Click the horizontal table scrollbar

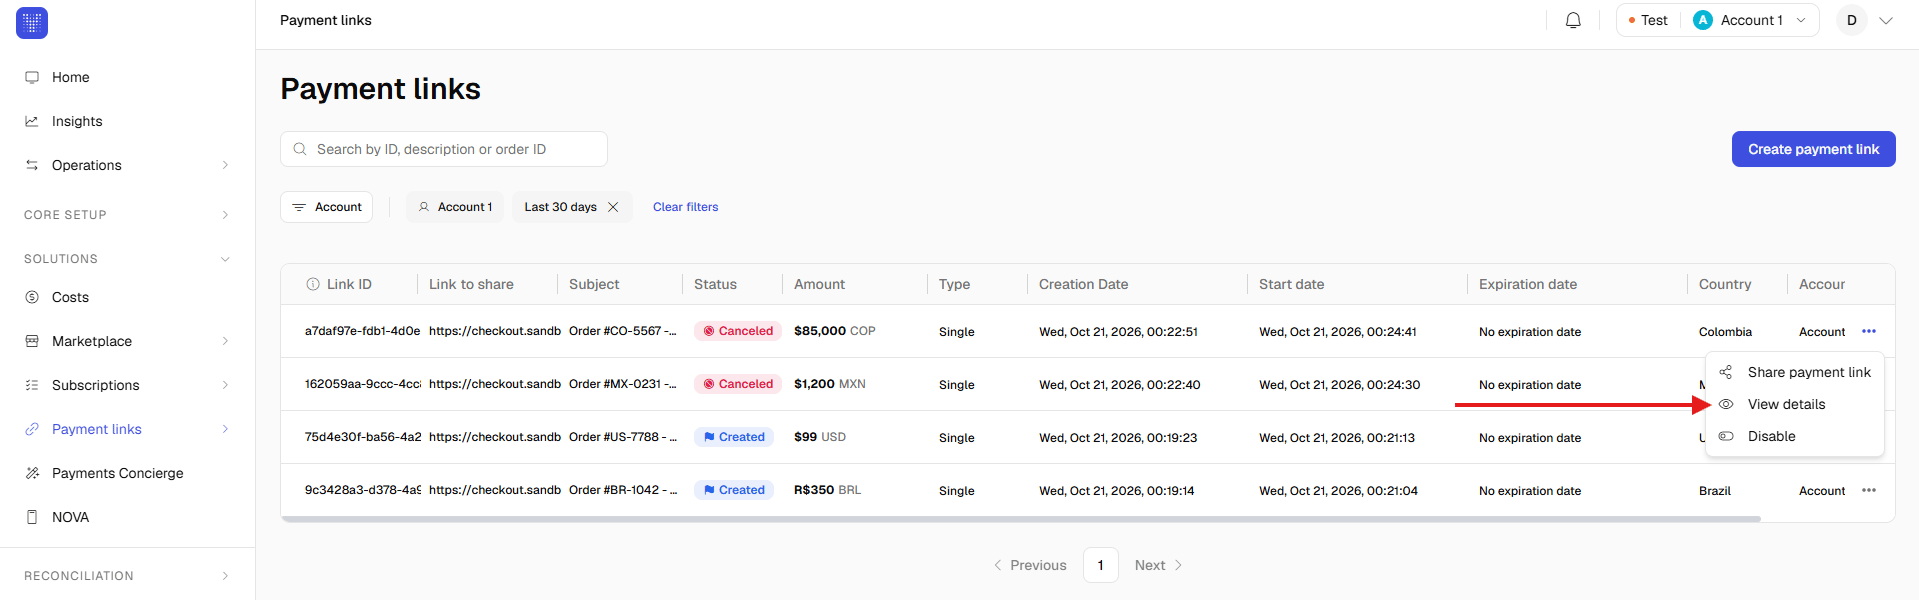[1021, 519]
